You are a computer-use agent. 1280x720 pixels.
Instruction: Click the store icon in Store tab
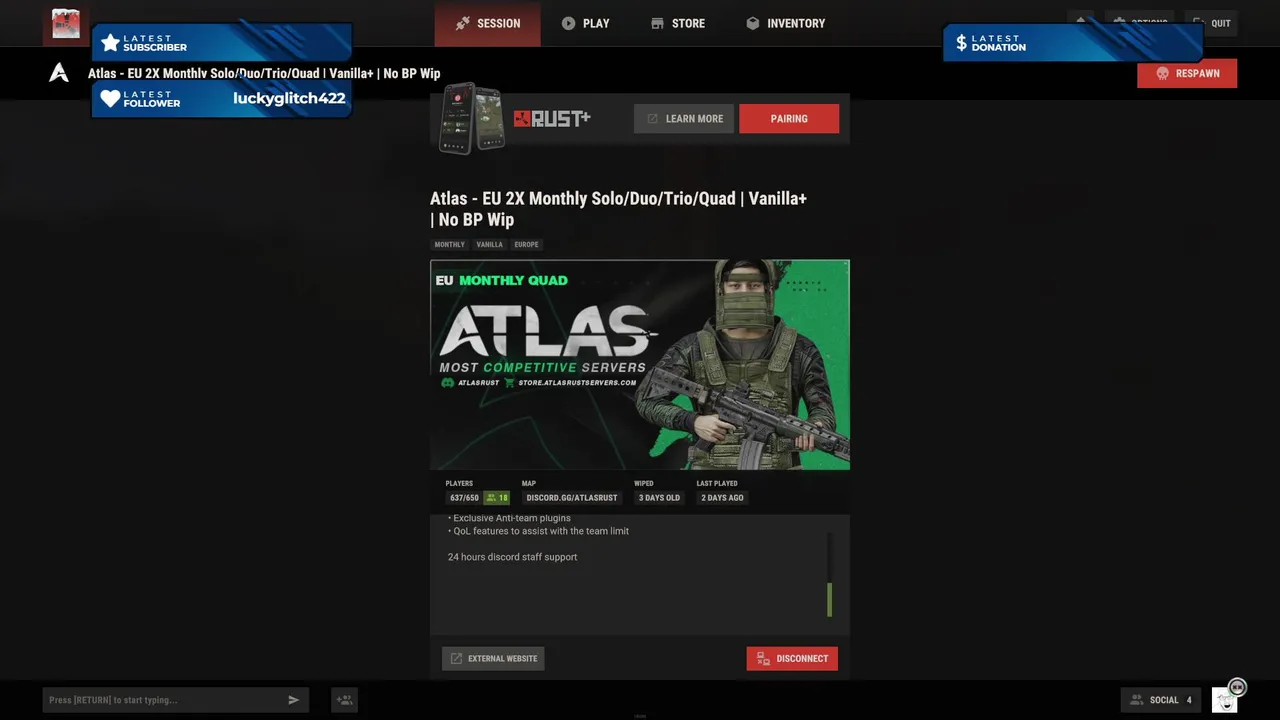tap(657, 23)
